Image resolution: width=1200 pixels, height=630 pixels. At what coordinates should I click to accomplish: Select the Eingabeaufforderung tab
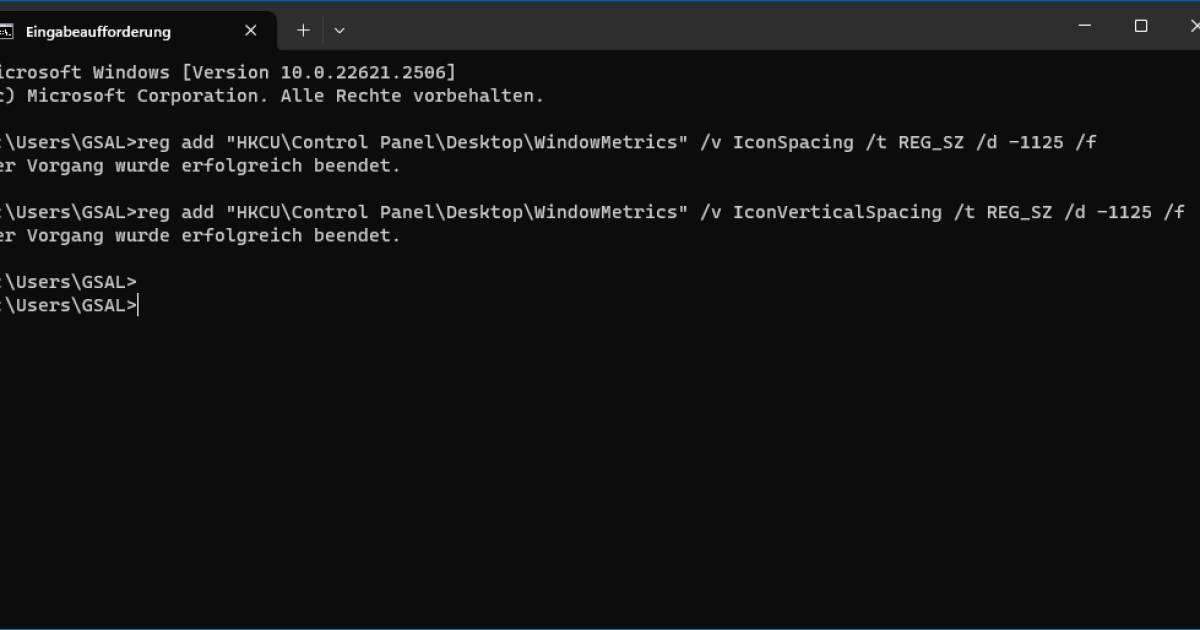click(98, 31)
